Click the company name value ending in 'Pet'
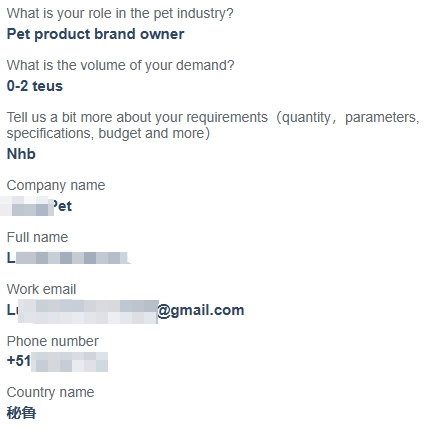Image resolution: width=430 pixels, height=431 pixels. coord(36,206)
